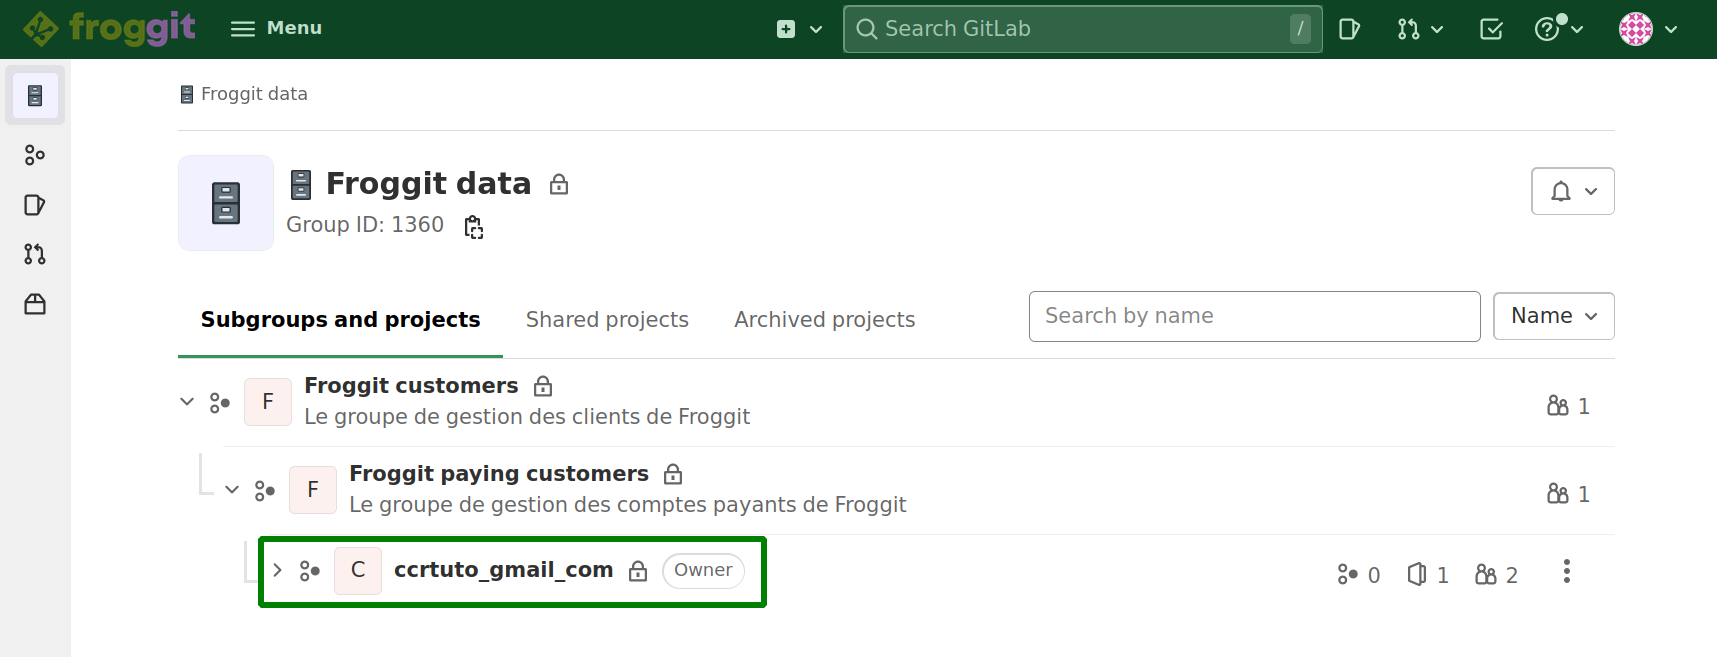Screen dimensions: 1717x657
Task: Click ccrtuto_gmail_com projects count icon
Action: click(1417, 574)
